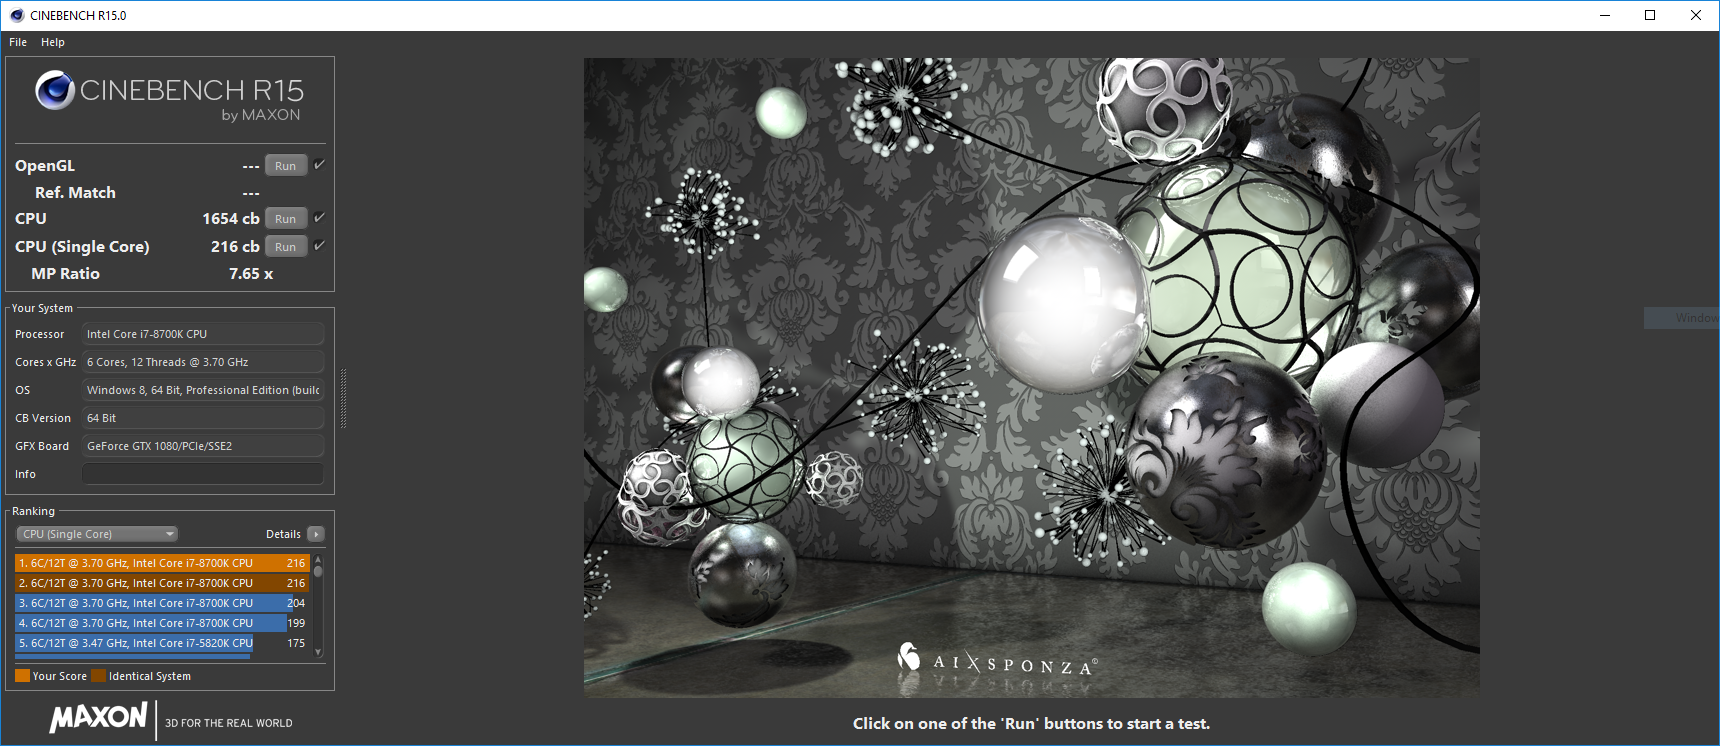The height and width of the screenshot is (746, 1720).
Task: Click the Cinebench R15 logo sphere icon
Action: (55, 90)
